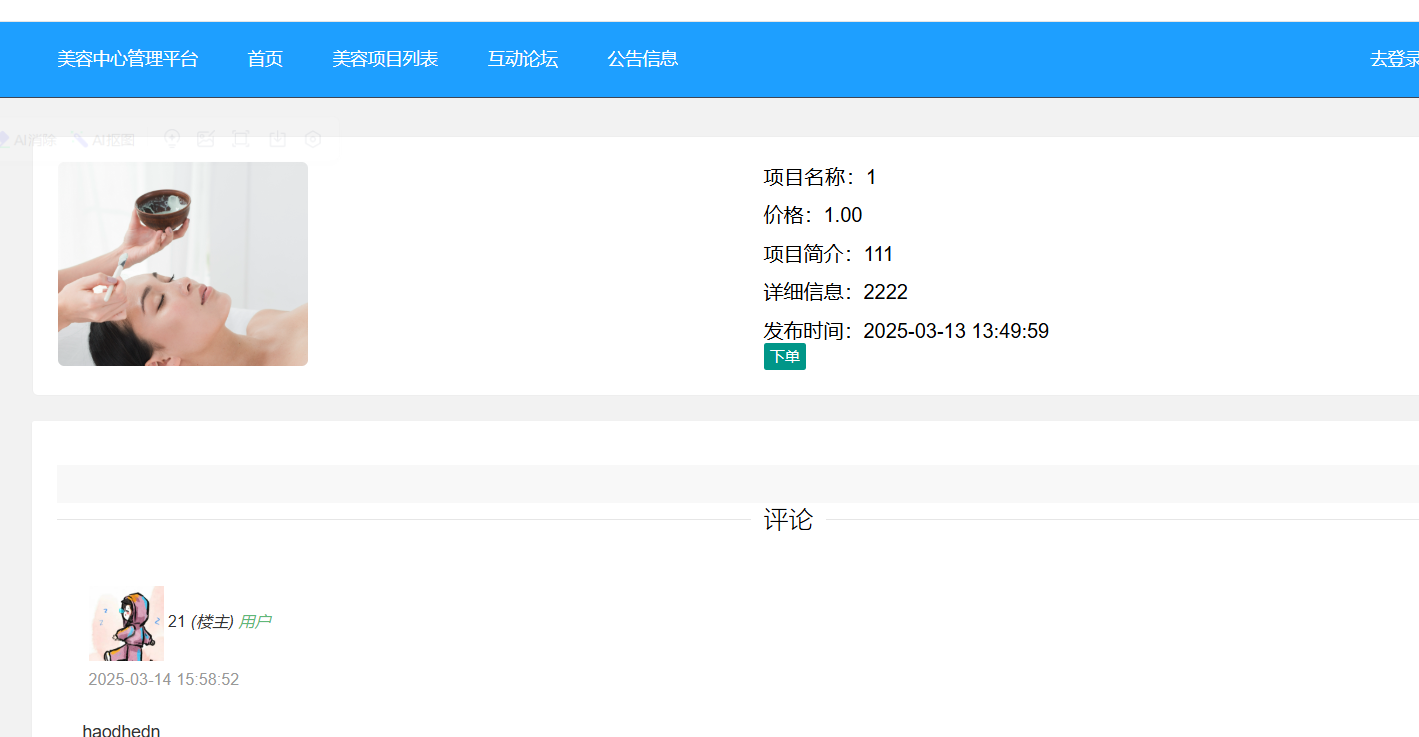Open 公告信息 from the top navigation
This screenshot has width=1419, height=737.
pos(642,59)
